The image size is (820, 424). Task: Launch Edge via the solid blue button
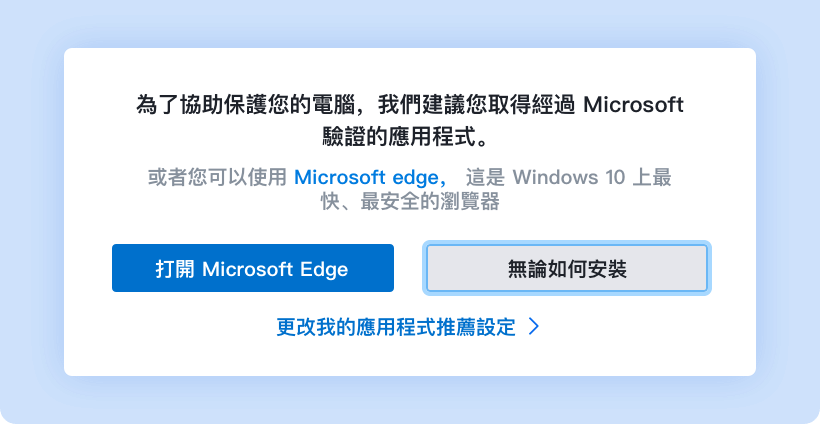click(253, 268)
